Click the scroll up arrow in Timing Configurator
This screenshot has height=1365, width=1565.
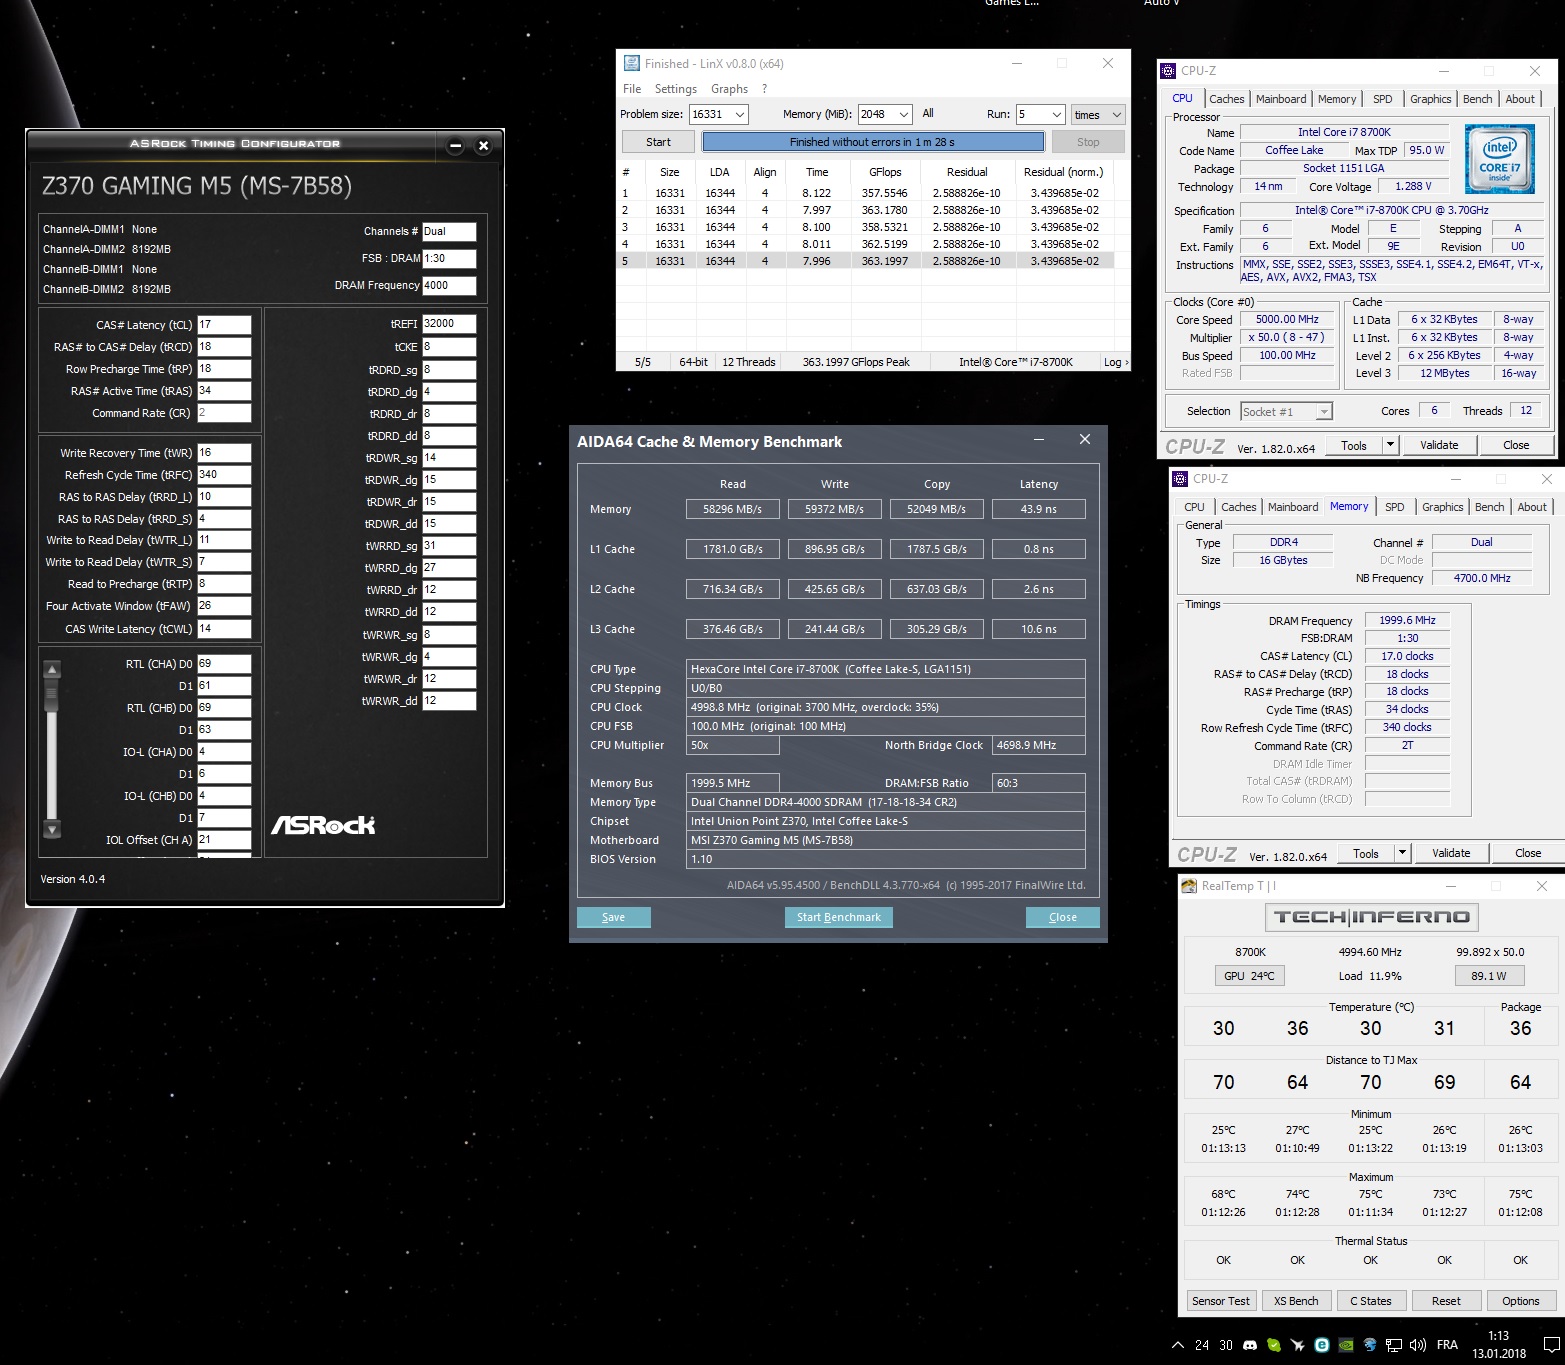tap(53, 669)
